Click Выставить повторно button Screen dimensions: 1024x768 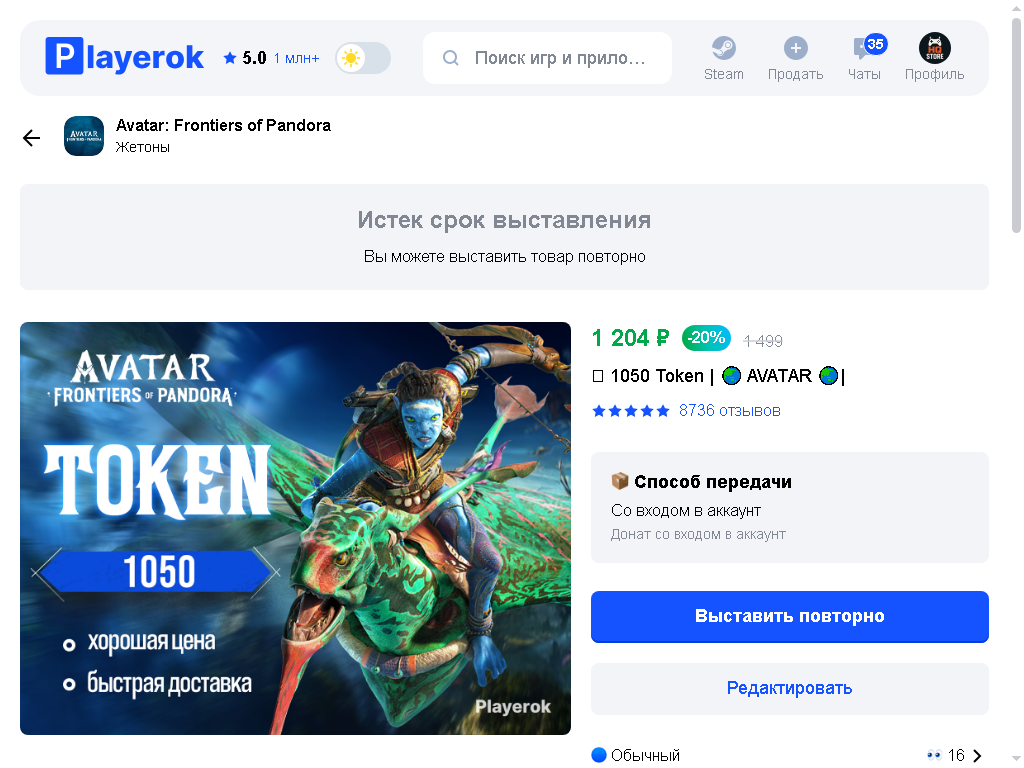click(790, 616)
